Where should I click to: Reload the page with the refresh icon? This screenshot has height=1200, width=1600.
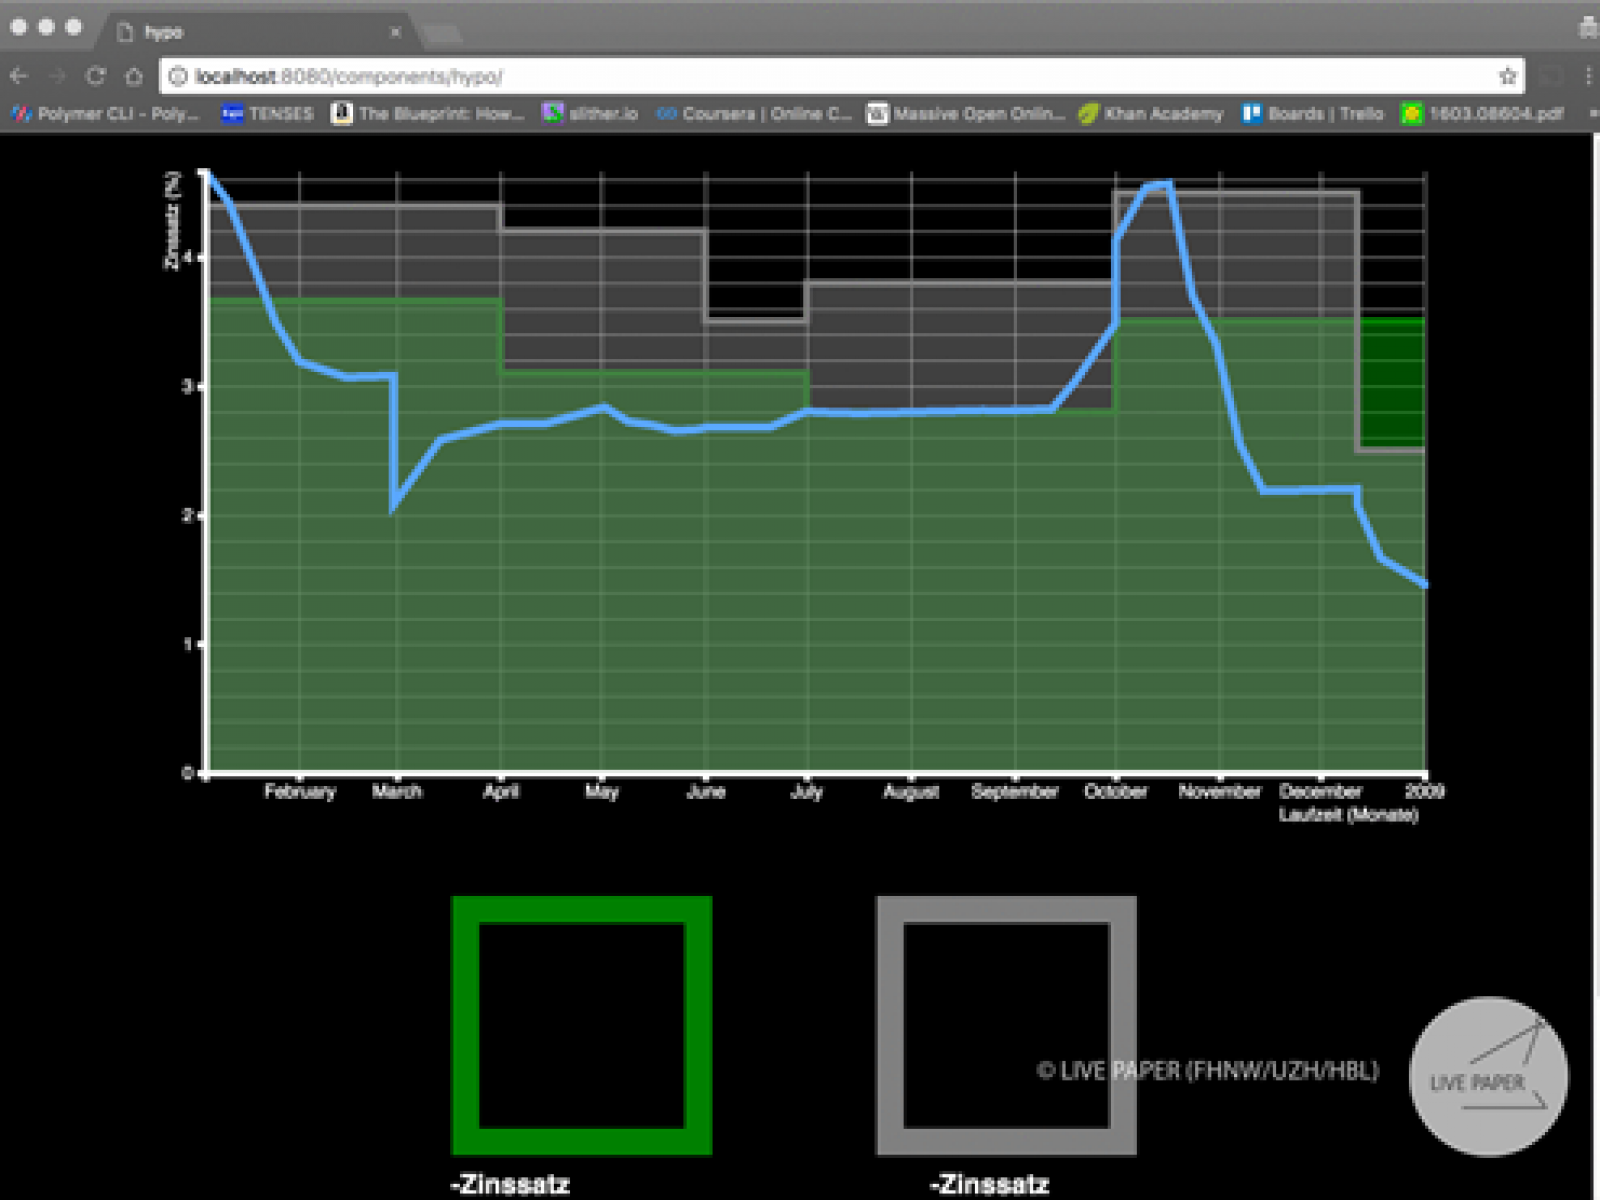coord(95,76)
